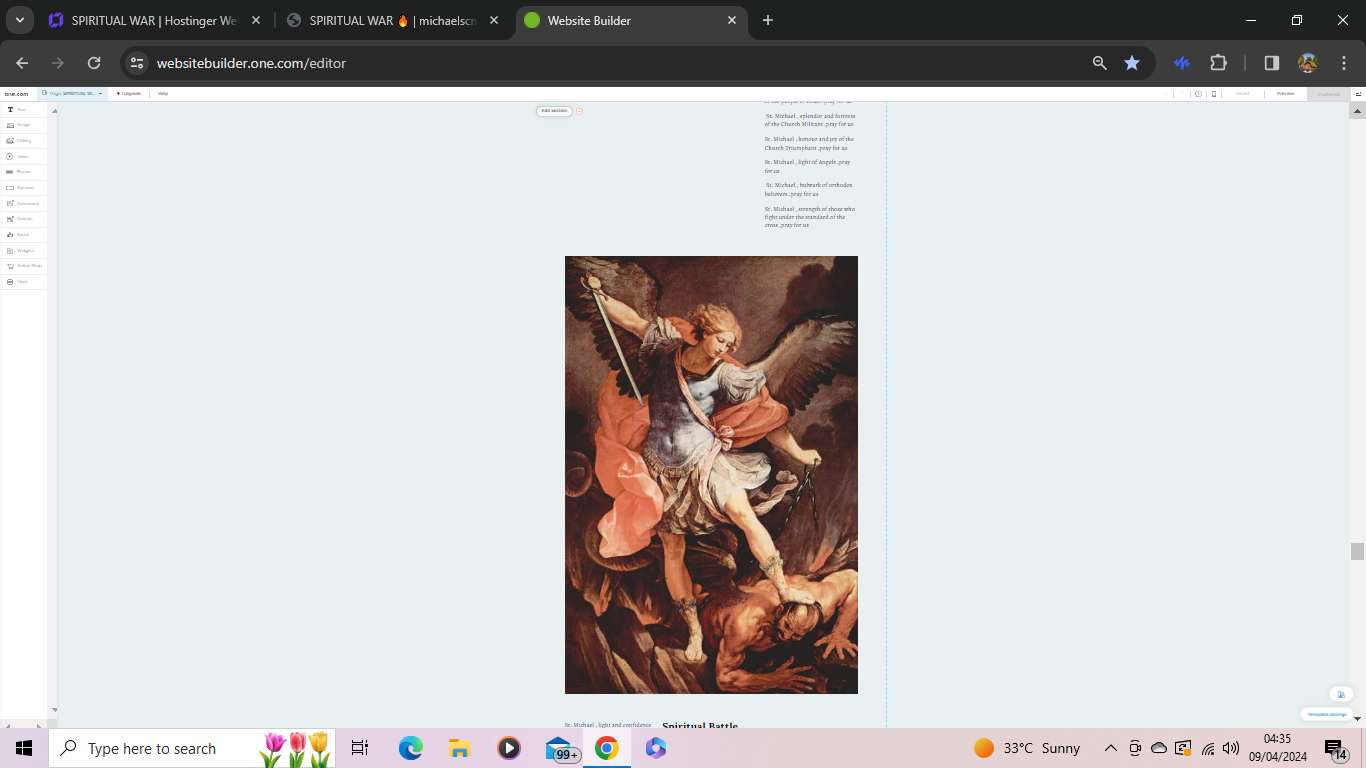Screen dimensions: 1366x768
Task: Expand the Page SPIRITUAL WAR dropdown
Action: click(72, 94)
